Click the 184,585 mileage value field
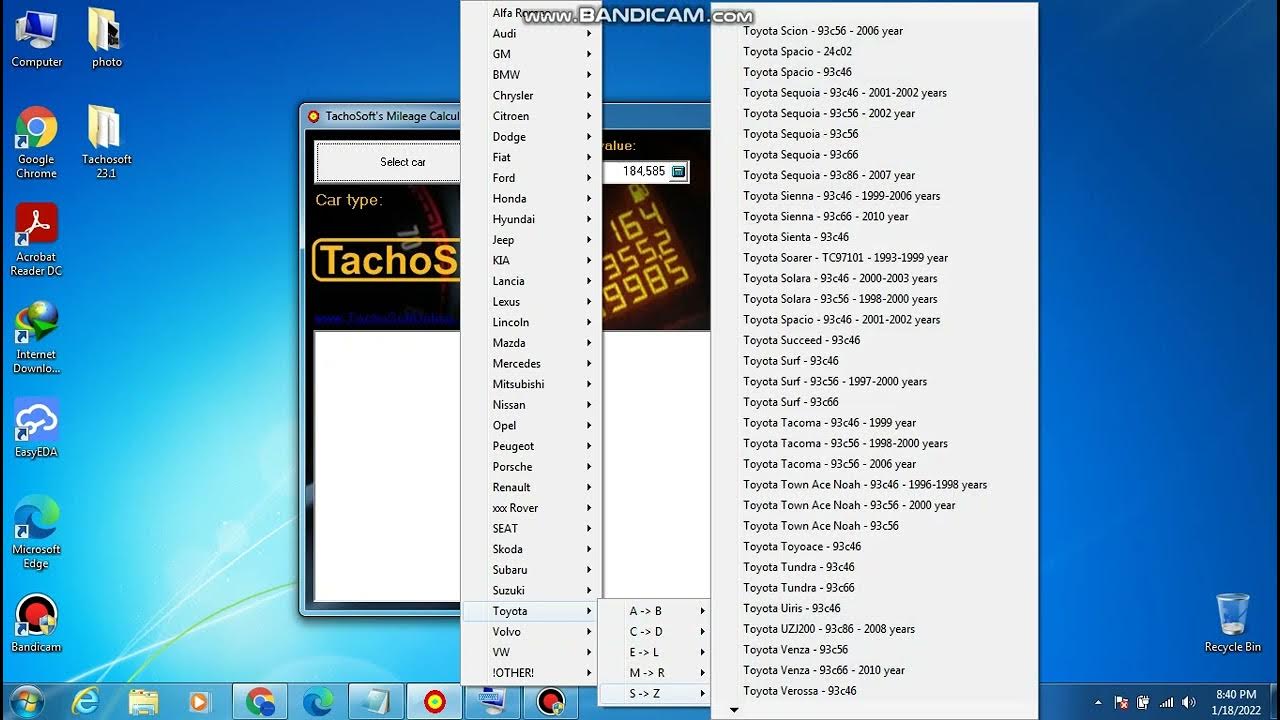The image size is (1280, 720). click(645, 172)
